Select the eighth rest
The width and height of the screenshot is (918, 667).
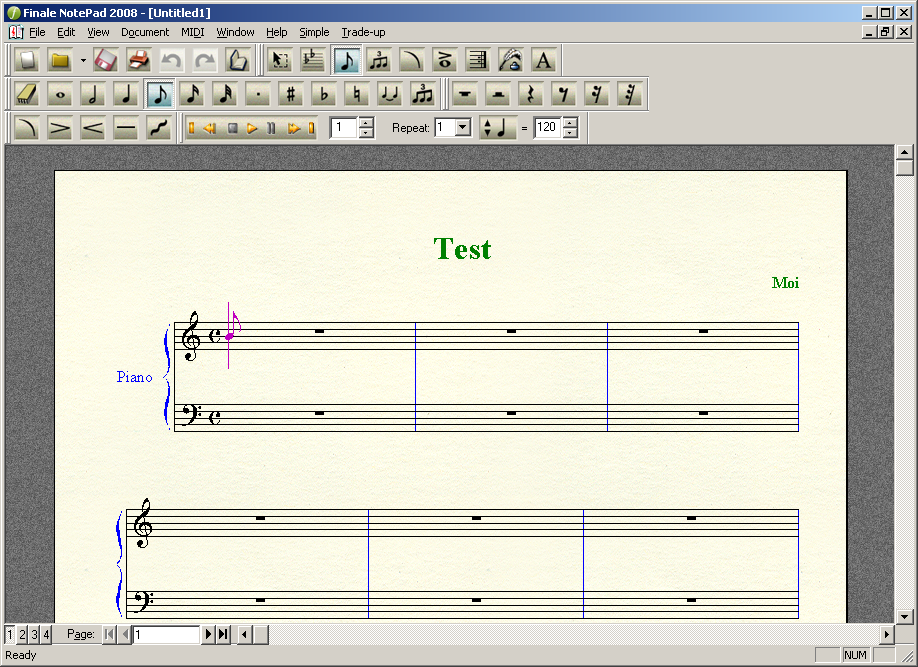(x=564, y=94)
